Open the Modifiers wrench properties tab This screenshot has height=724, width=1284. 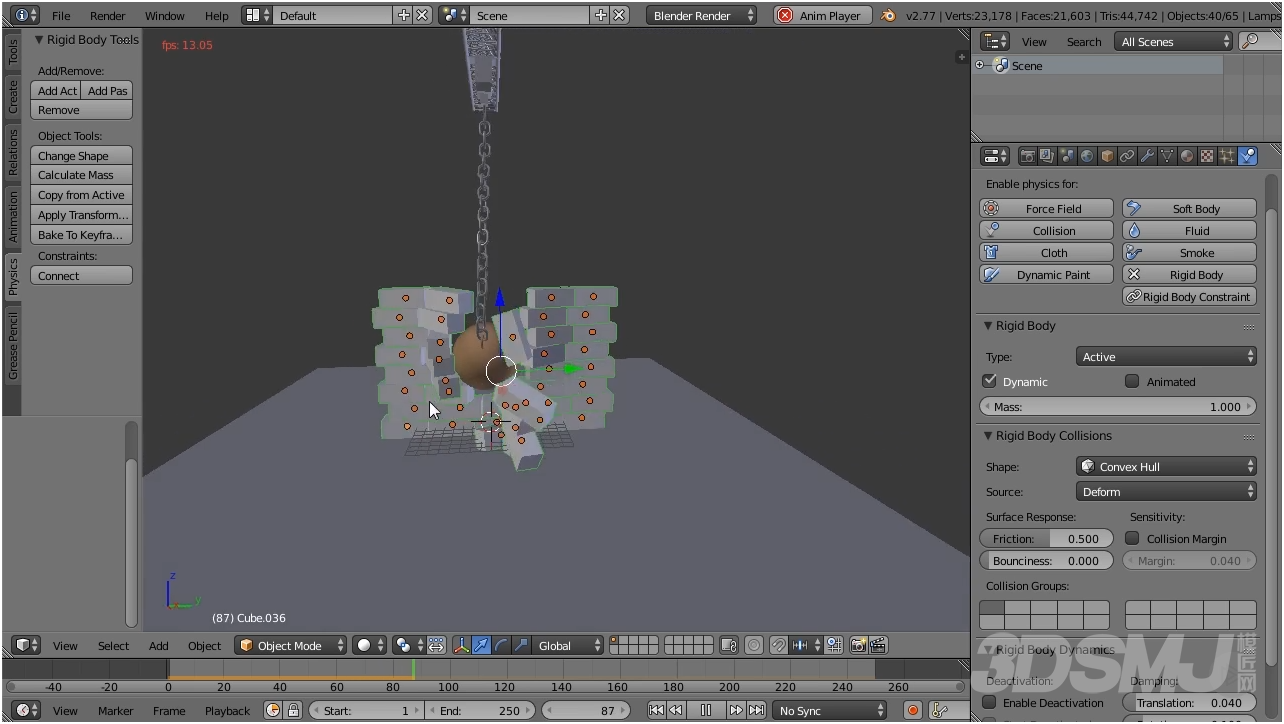1147,156
